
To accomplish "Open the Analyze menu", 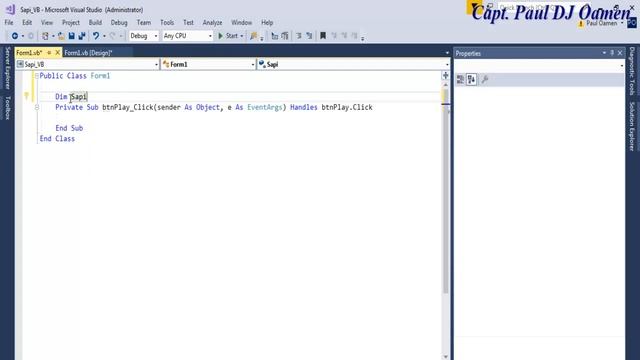I will pos(212,22).
